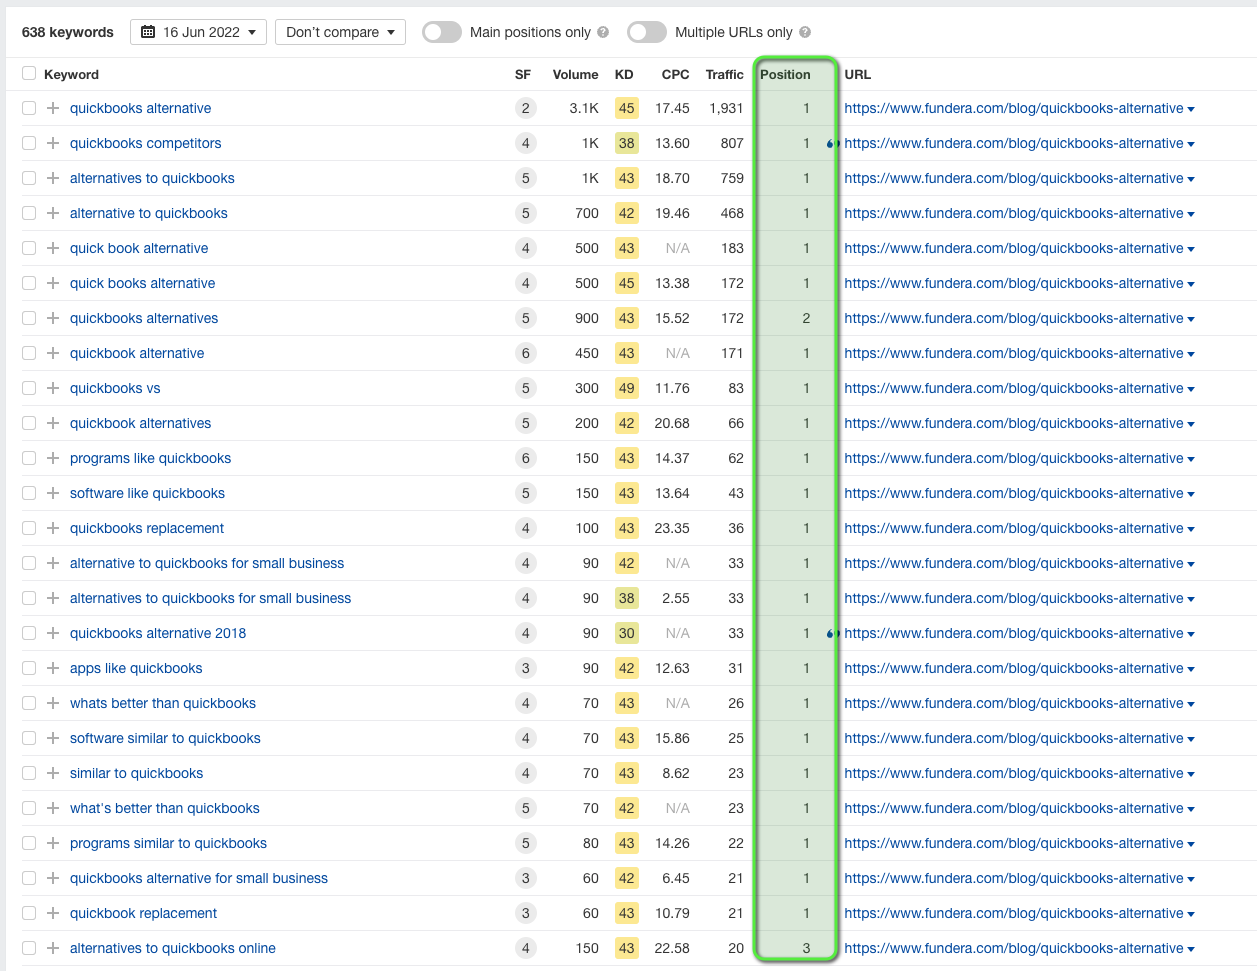Select the checkbox for 'alternative to quickbooks'
1258x971 pixels.
pos(29,213)
